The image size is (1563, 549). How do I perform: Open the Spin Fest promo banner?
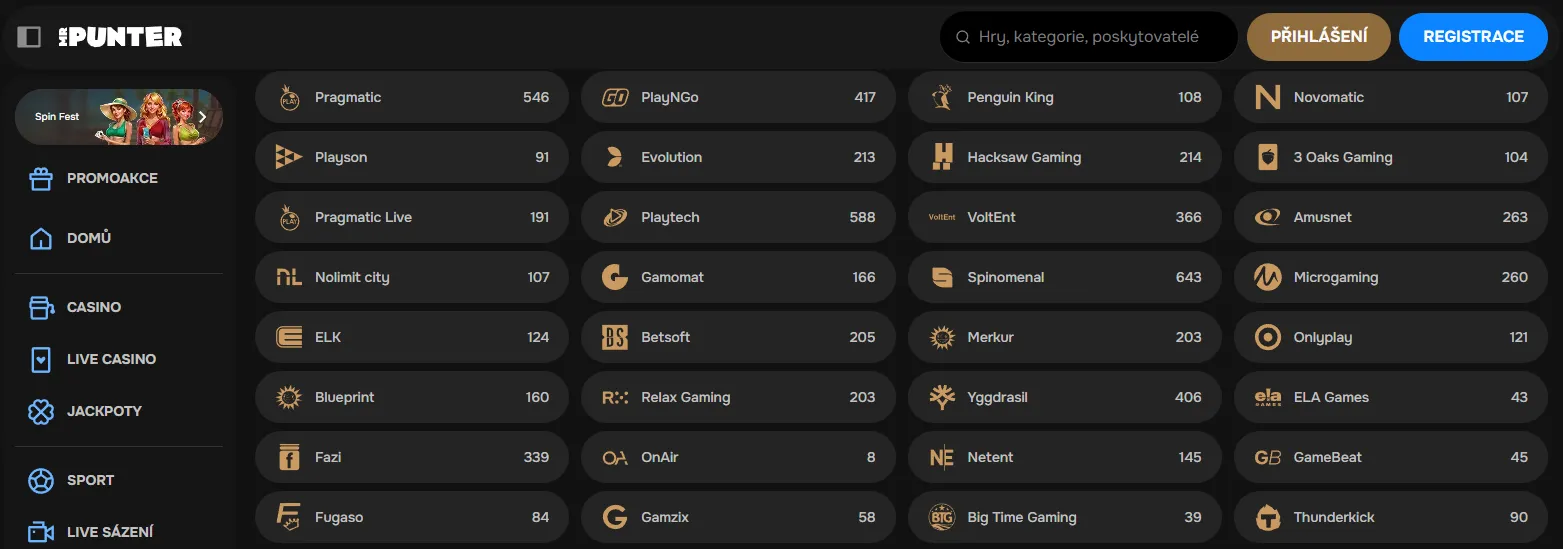(x=110, y=117)
